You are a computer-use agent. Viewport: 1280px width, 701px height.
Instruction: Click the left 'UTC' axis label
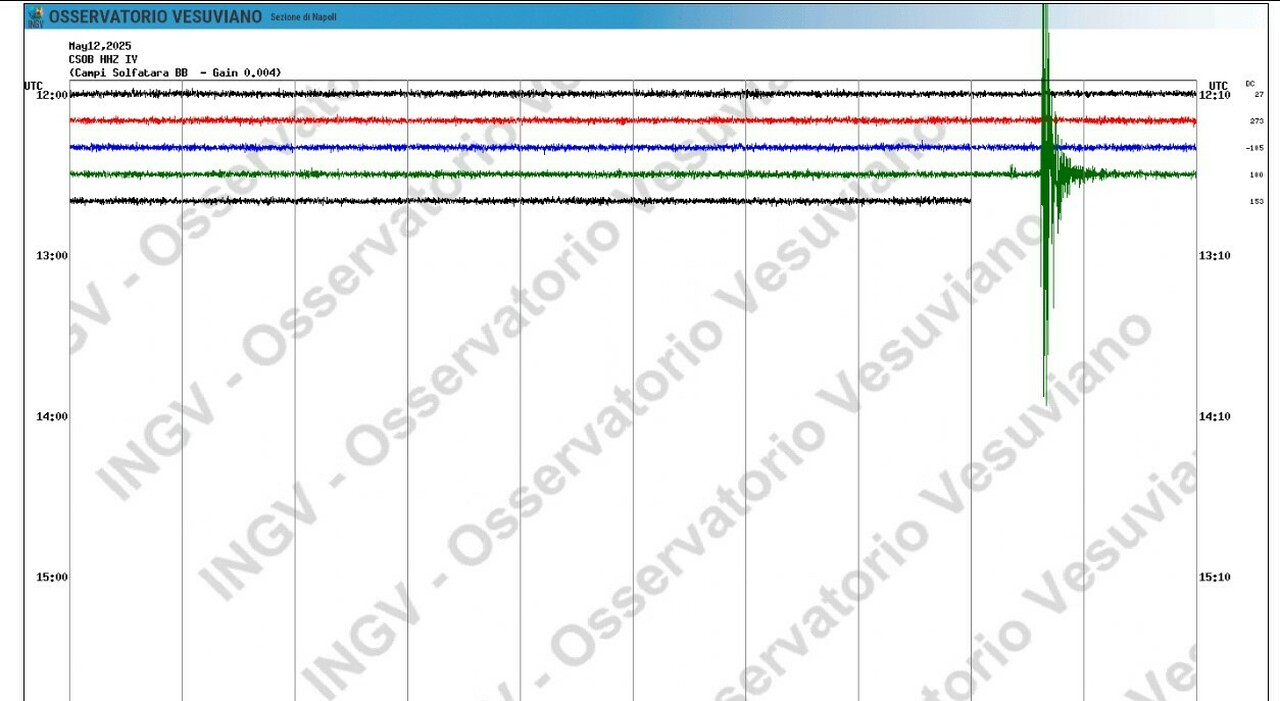(34, 86)
